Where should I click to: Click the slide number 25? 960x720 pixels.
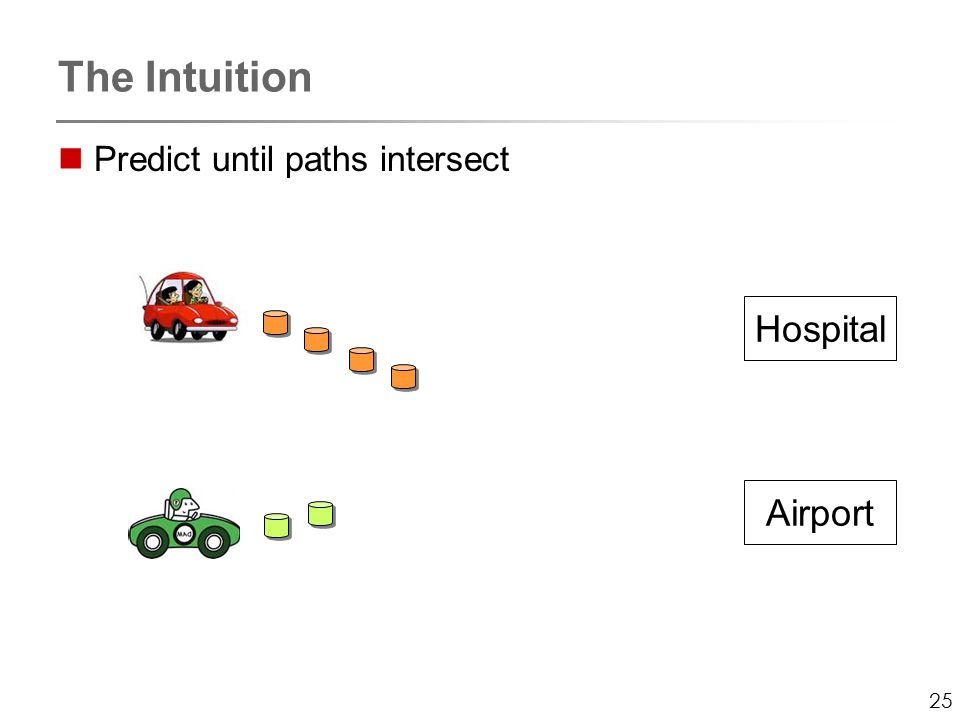tap(940, 700)
